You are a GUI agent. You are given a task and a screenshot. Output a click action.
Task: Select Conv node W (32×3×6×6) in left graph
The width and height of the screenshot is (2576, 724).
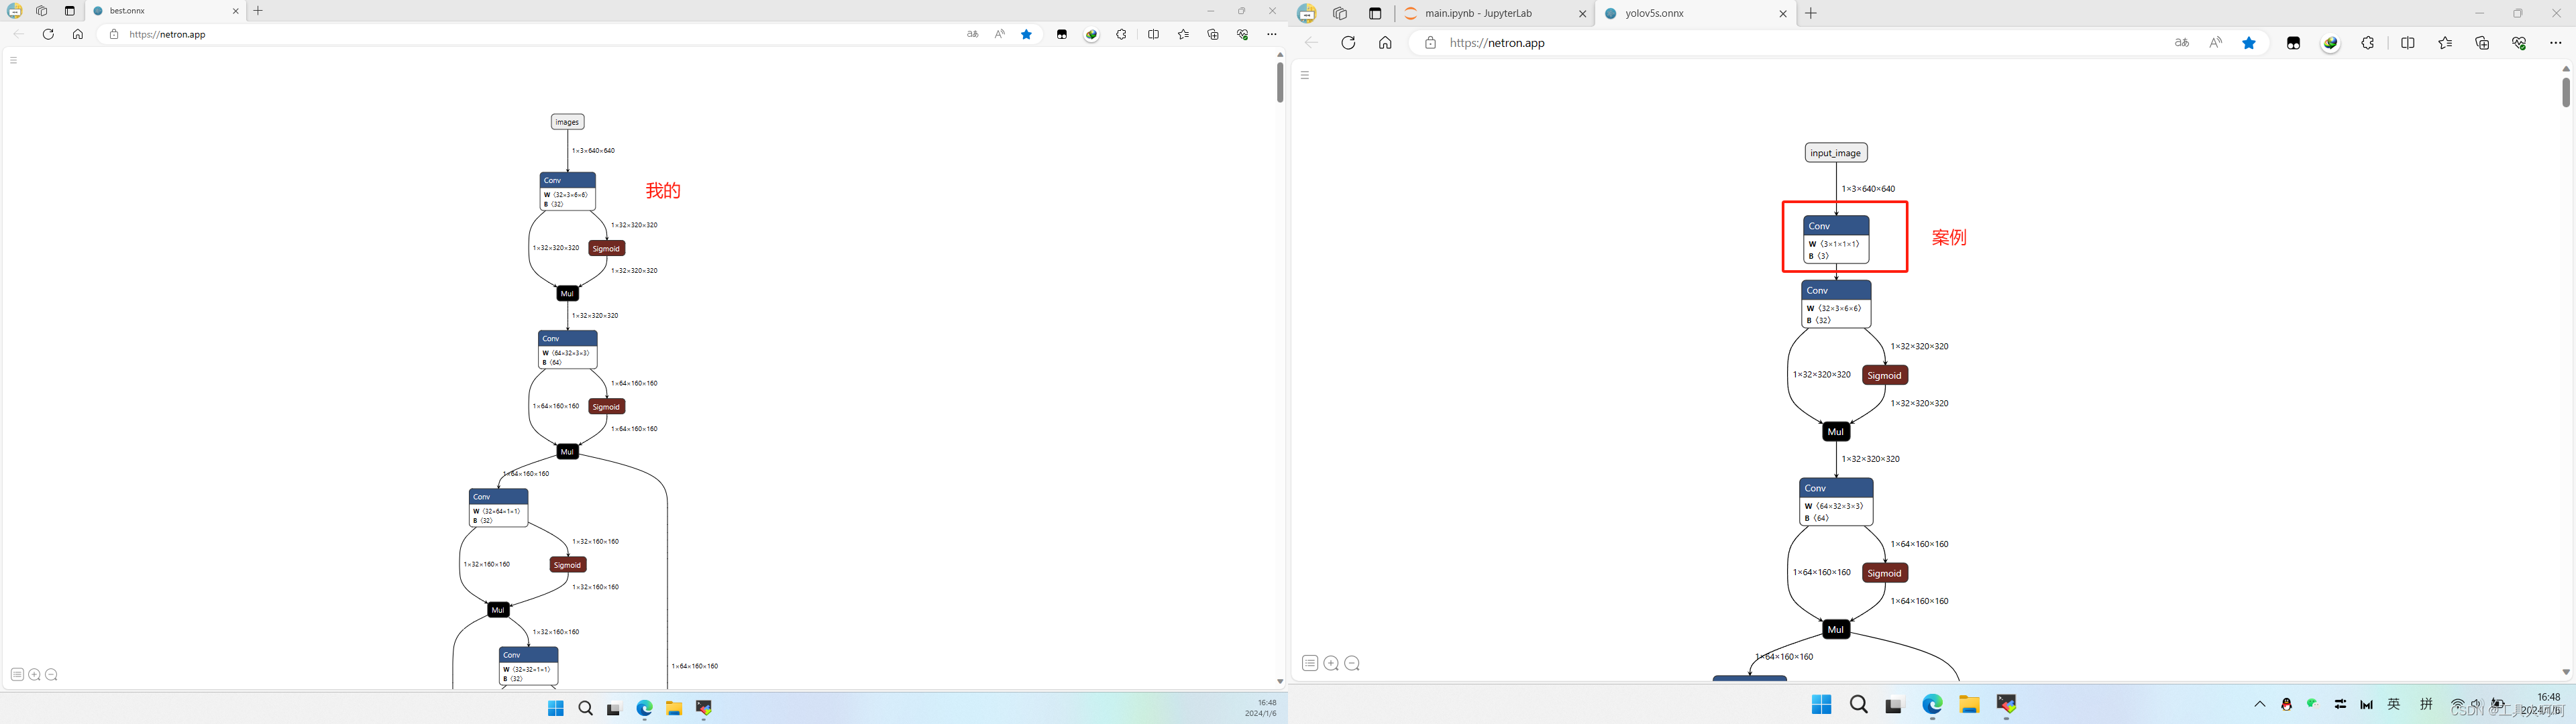coord(568,192)
